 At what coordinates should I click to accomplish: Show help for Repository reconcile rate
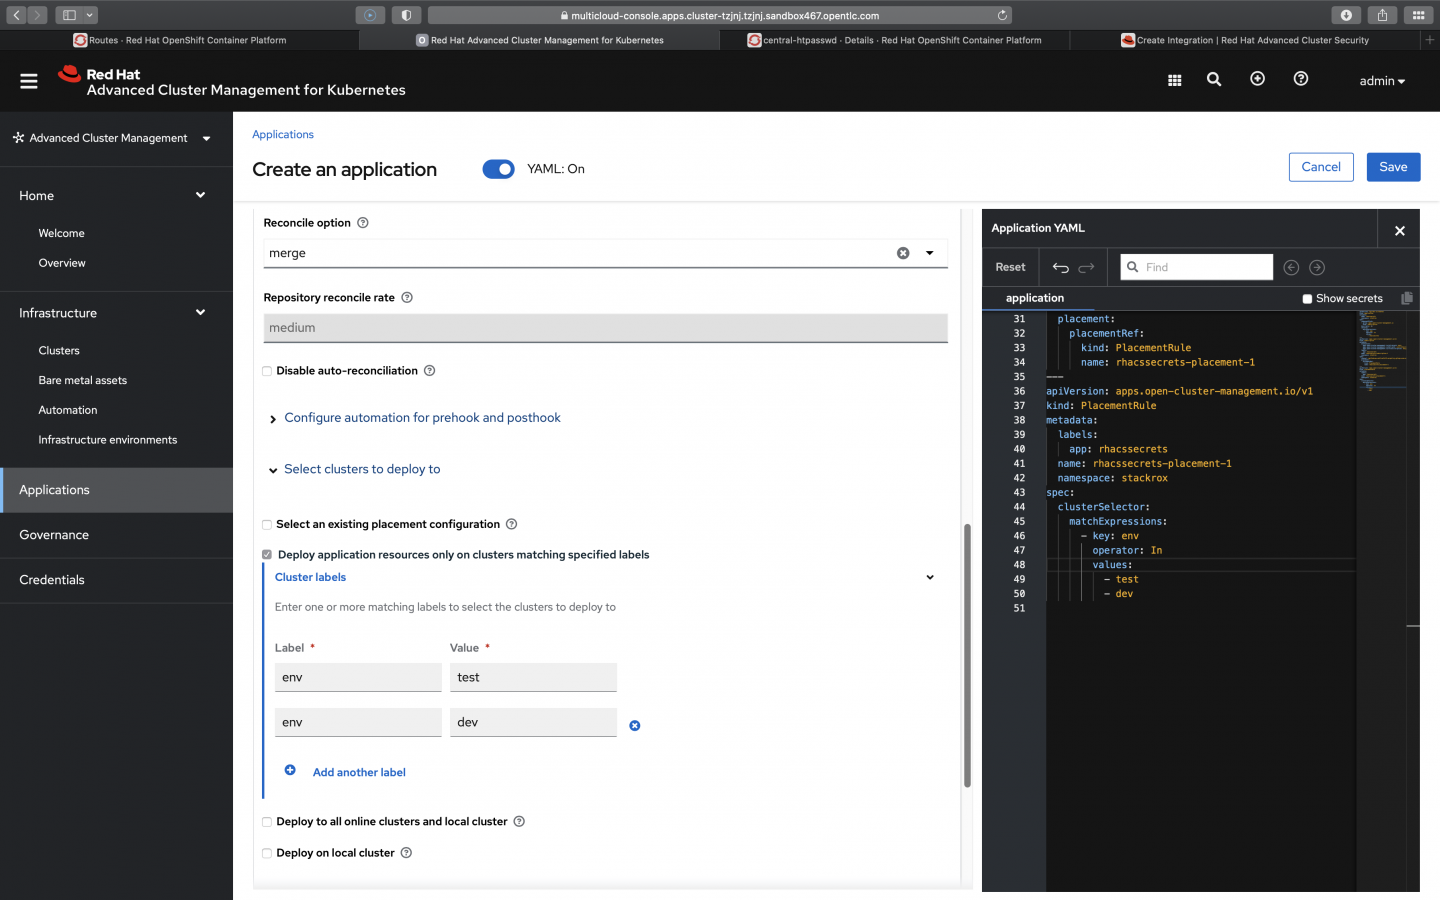click(x=407, y=297)
